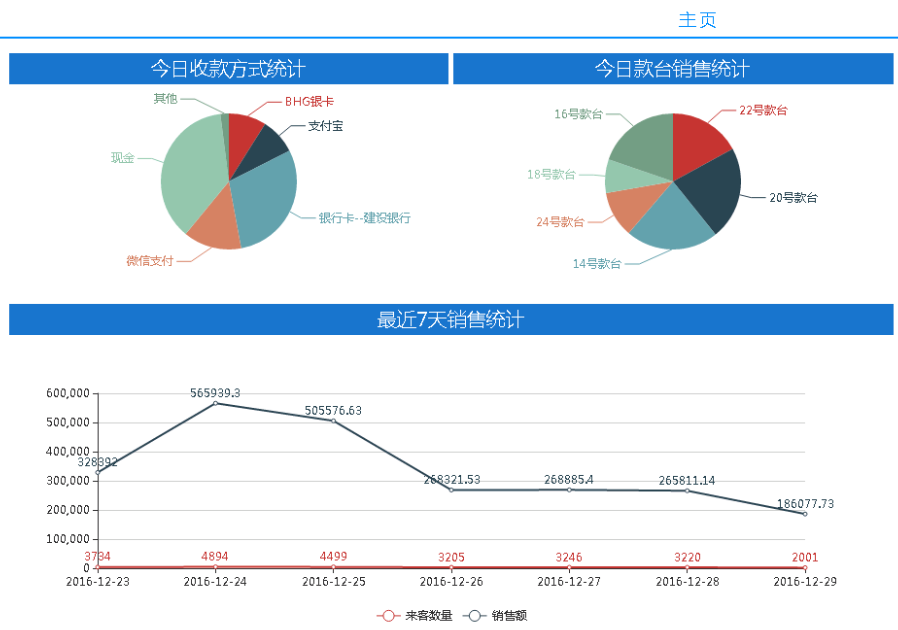Click the orange 24号款台 pie slice
The height and width of the screenshot is (630, 898).
633,203
